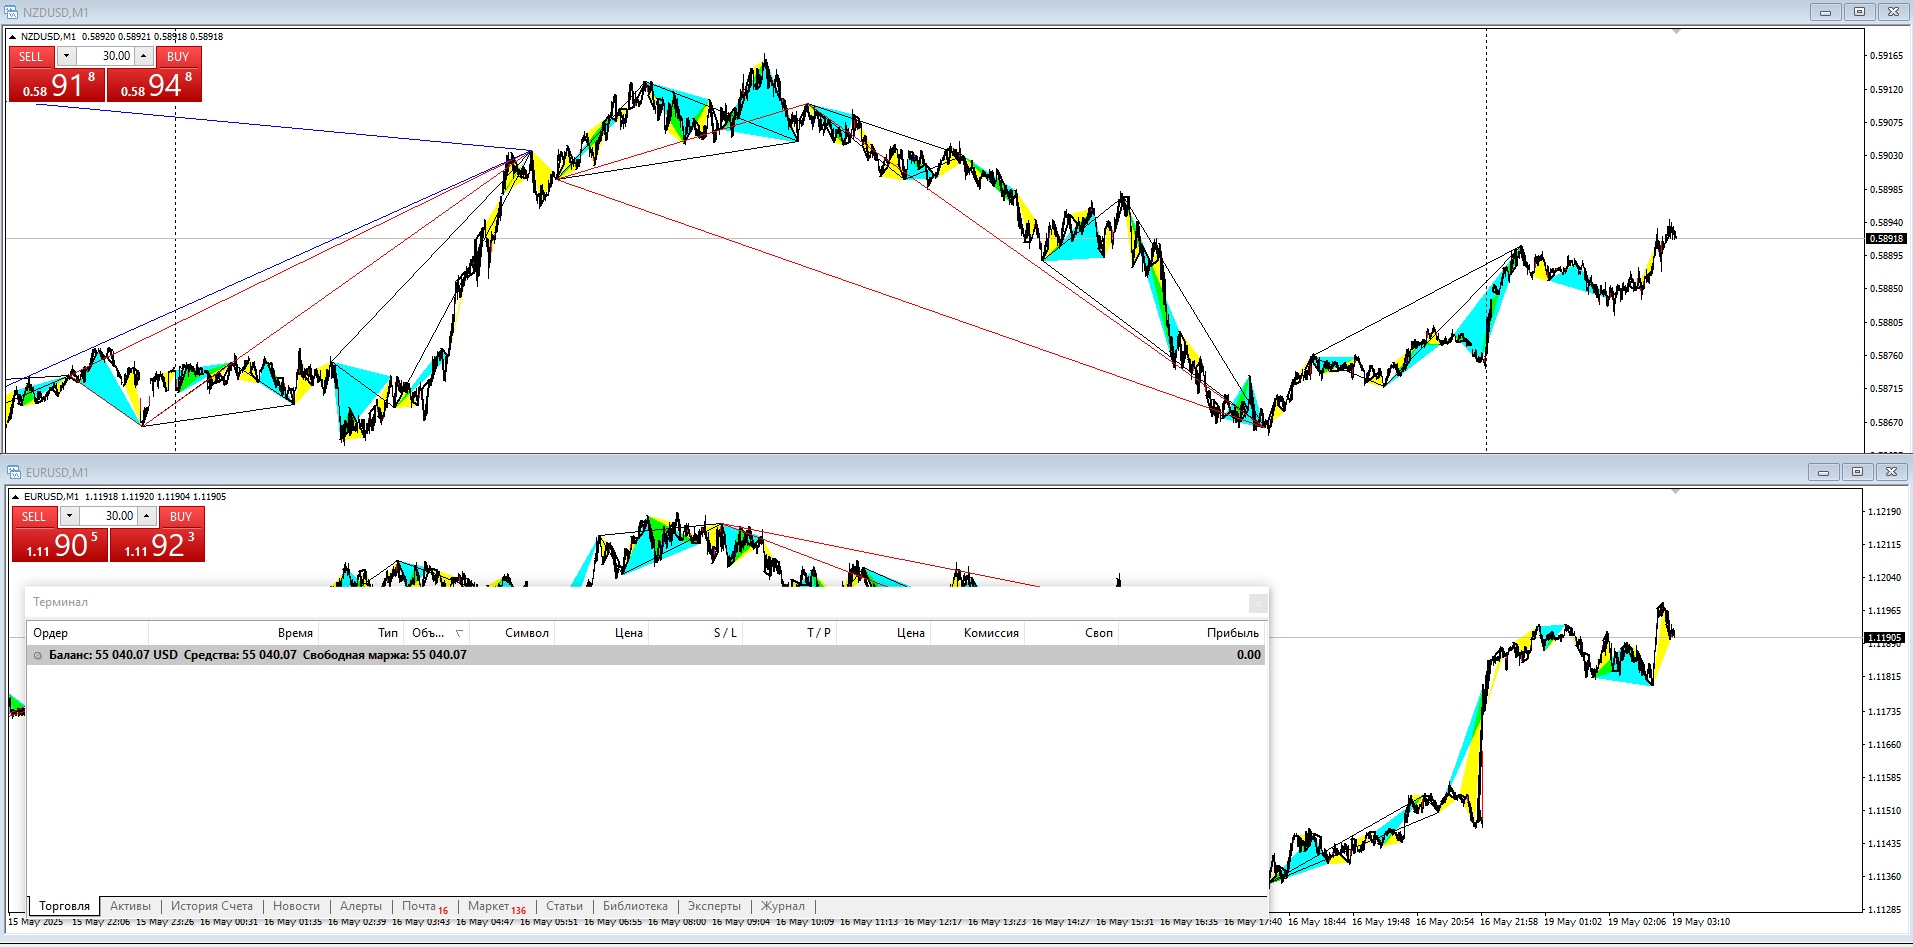
Task: Restore the NZDUSD chart window
Action: [1859, 12]
